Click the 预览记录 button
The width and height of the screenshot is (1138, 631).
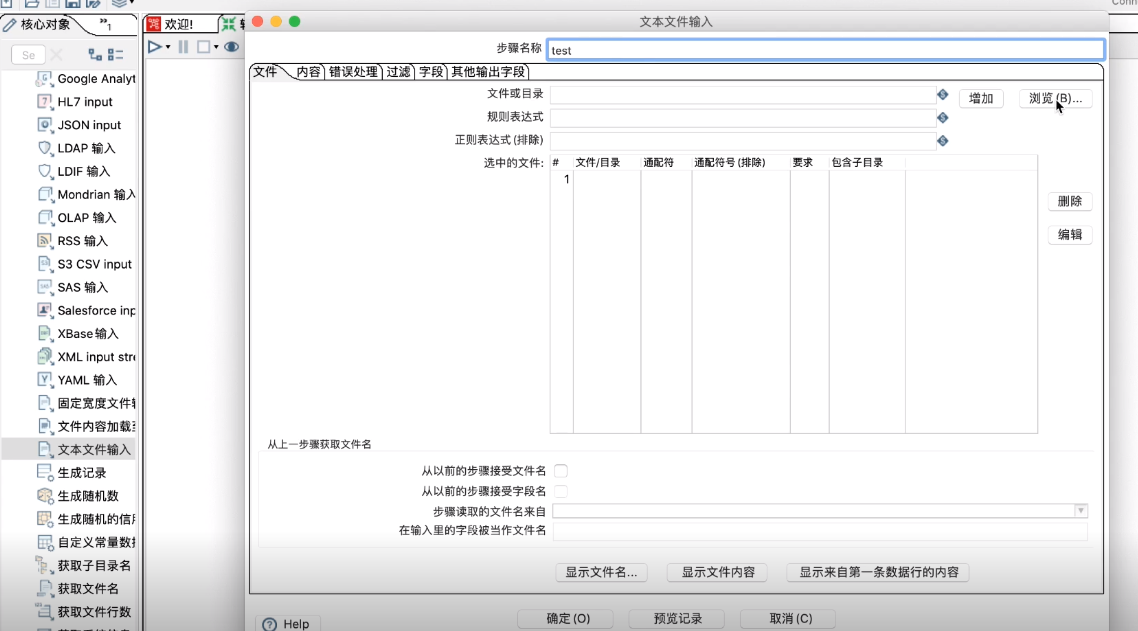pyautogui.click(x=676, y=618)
